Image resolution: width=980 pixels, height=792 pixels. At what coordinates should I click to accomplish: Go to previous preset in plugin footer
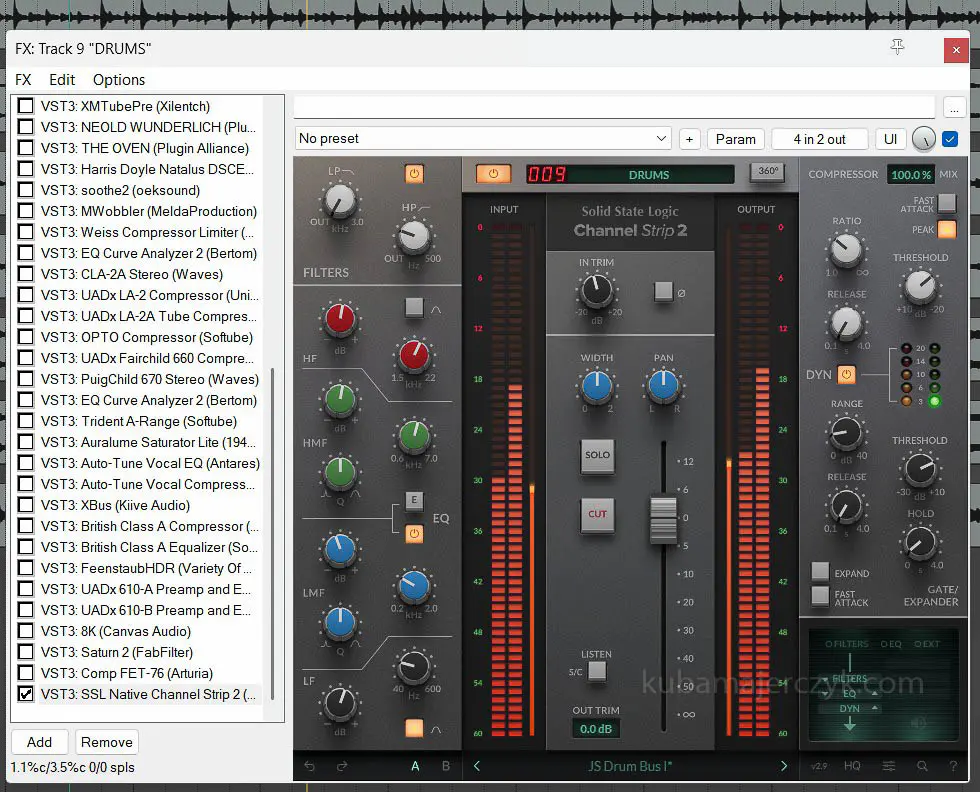point(477,767)
